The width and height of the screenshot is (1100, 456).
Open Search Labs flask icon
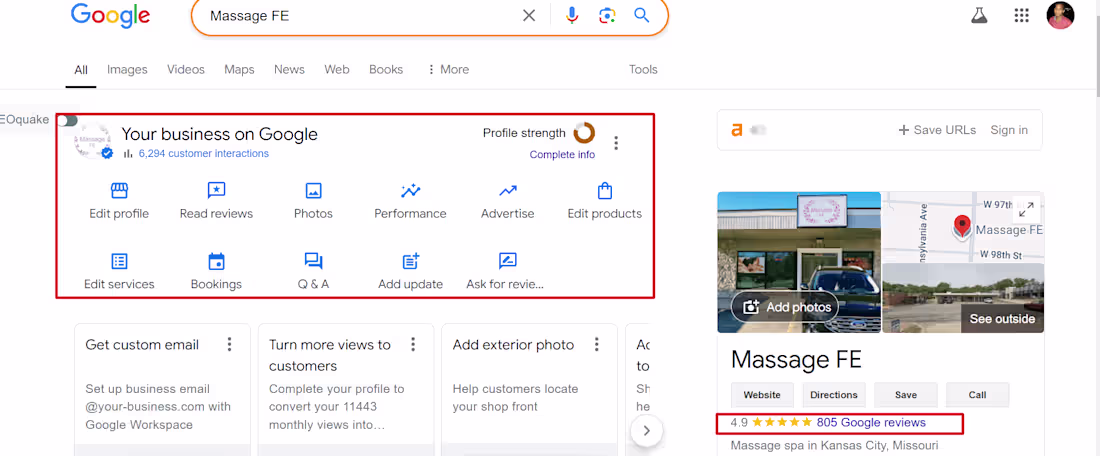(x=979, y=15)
